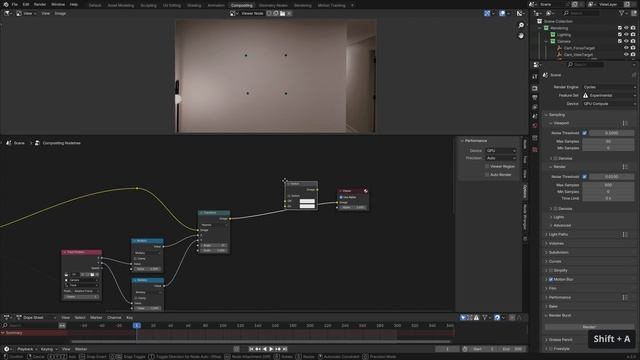Click the Compositing Nodetree breadcrumb
The width and height of the screenshot is (640, 360).
tap(61, 143)
